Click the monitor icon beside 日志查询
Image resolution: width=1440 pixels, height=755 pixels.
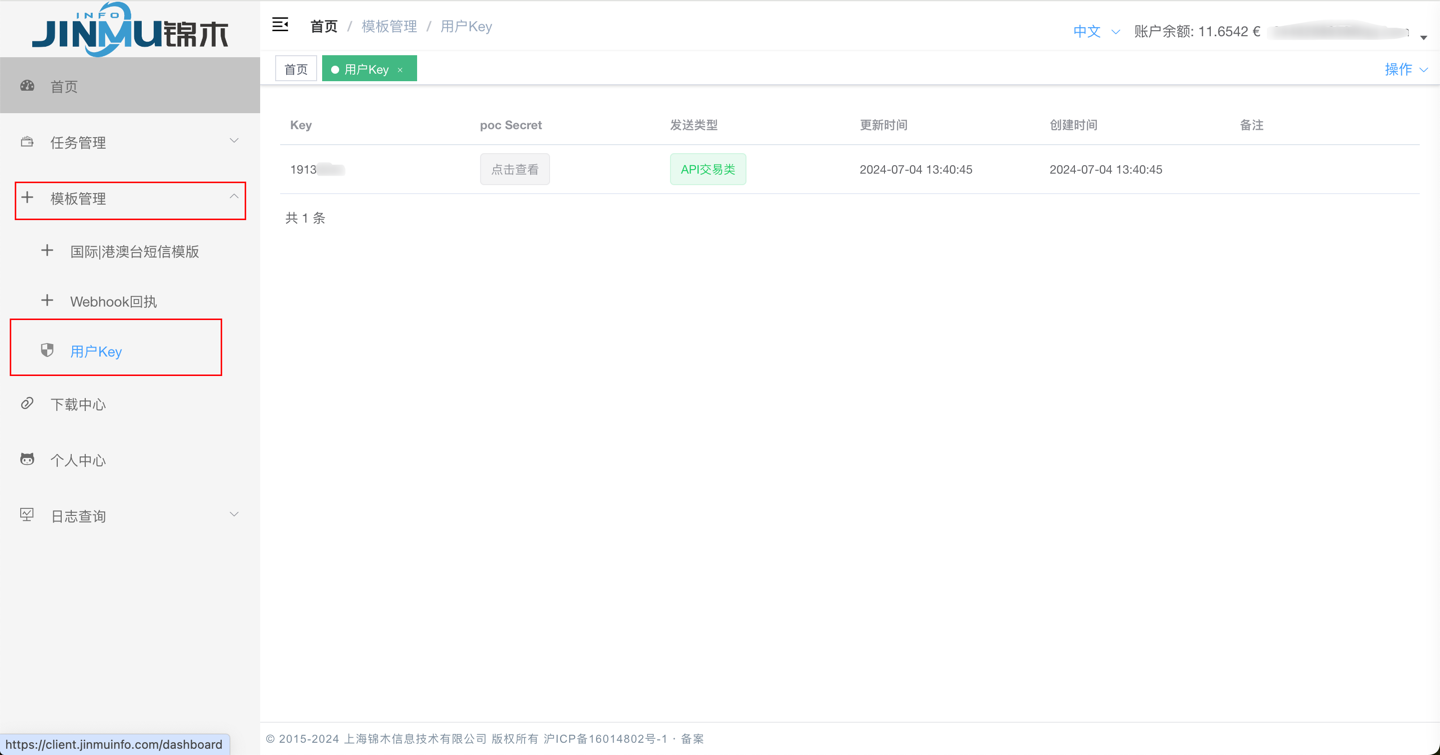tap(28, 515)
